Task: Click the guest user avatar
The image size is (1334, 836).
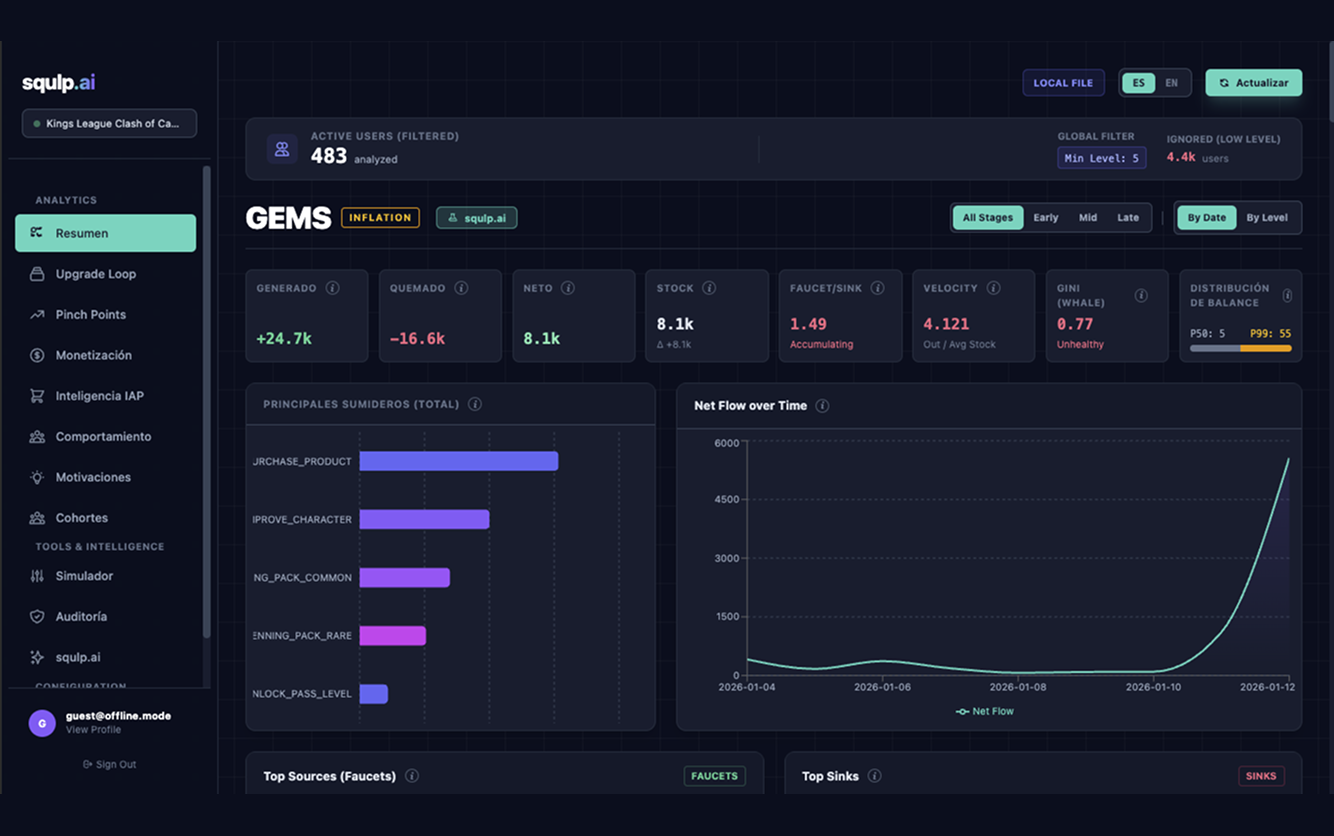Action: click(x=42, y=723)
